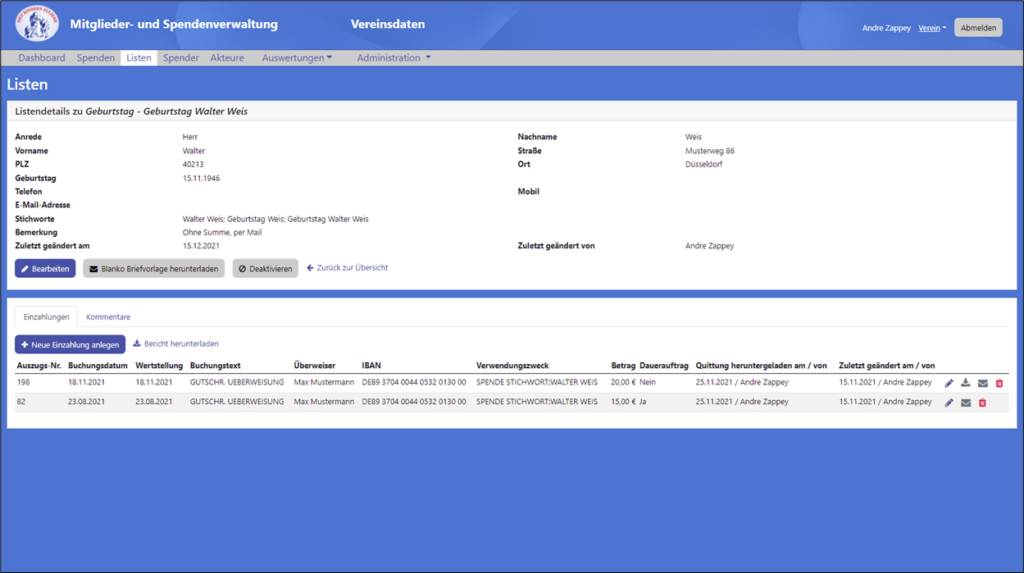Image resolution: width=1024 pixels, height=573 pixels.
Task: Open the Auswertungen dropdown menu
Action: coord(297,57)
